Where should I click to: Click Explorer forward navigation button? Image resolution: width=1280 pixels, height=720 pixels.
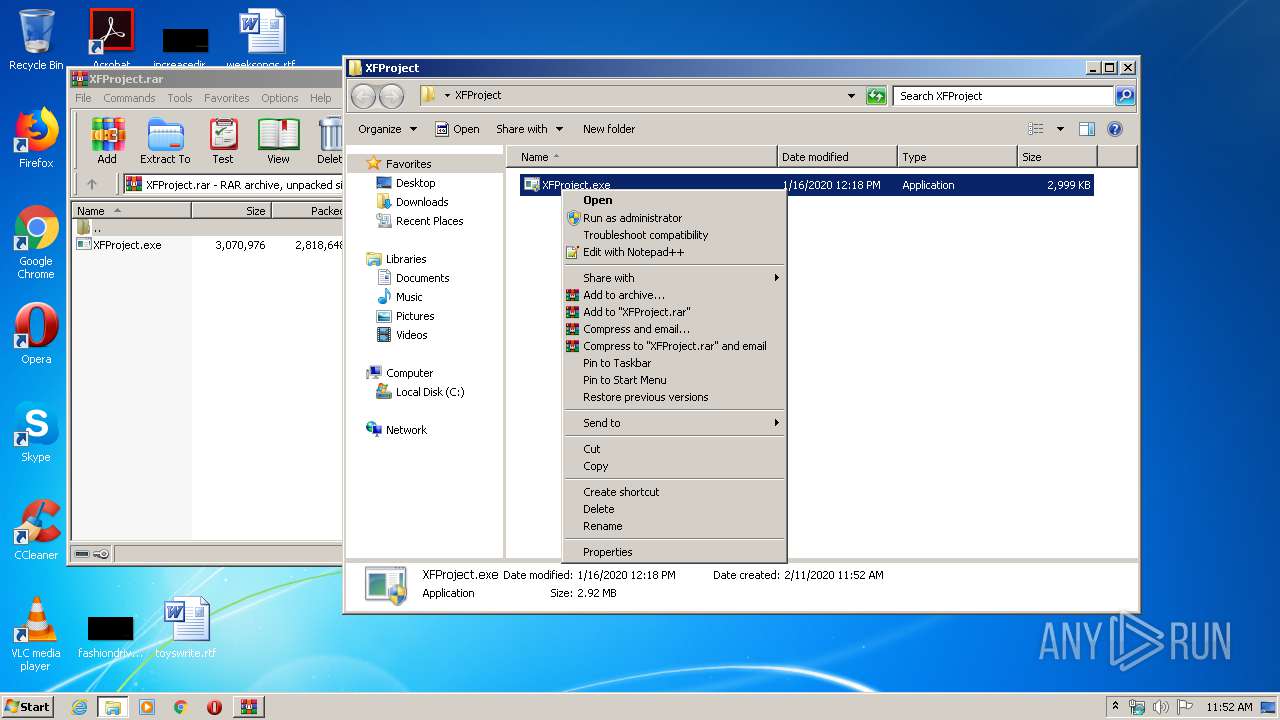391,96
